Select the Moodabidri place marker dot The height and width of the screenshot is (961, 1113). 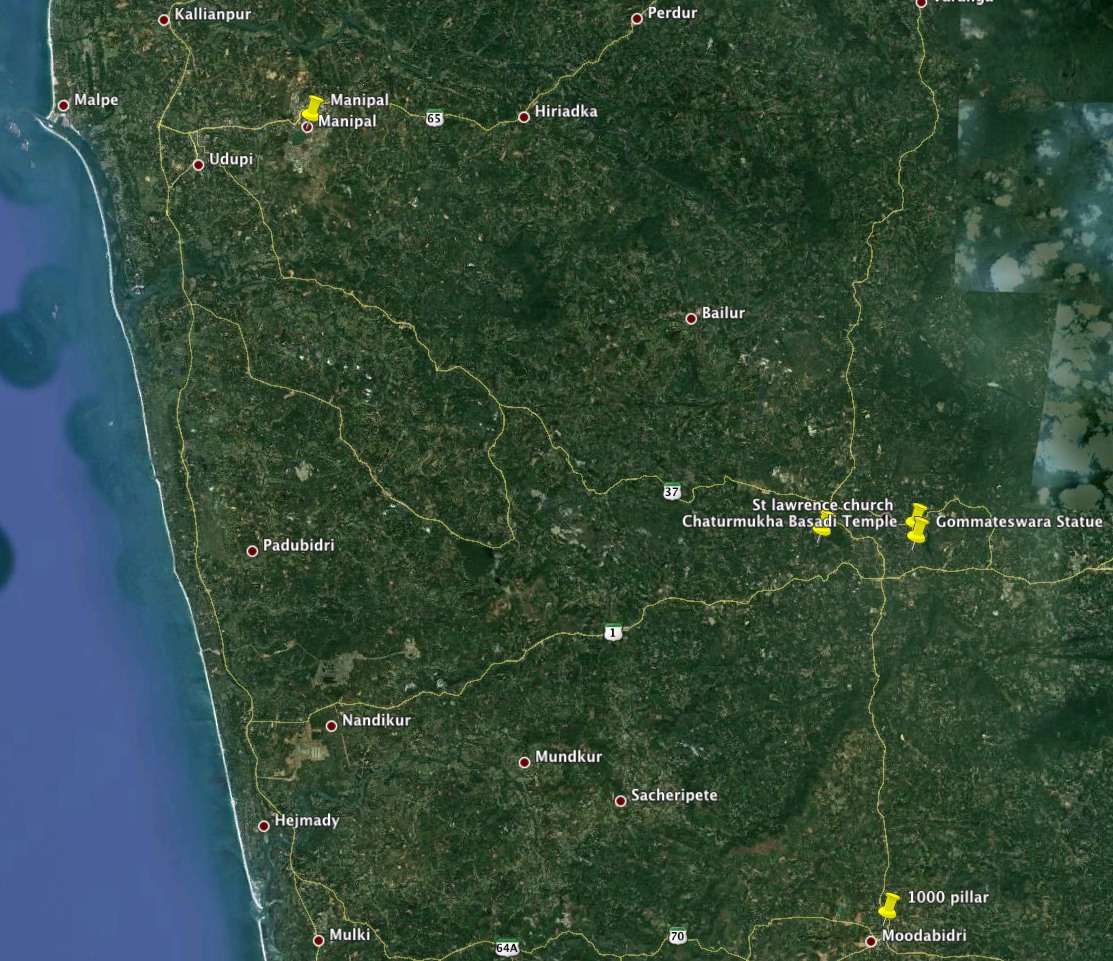[x=871, y=941]
